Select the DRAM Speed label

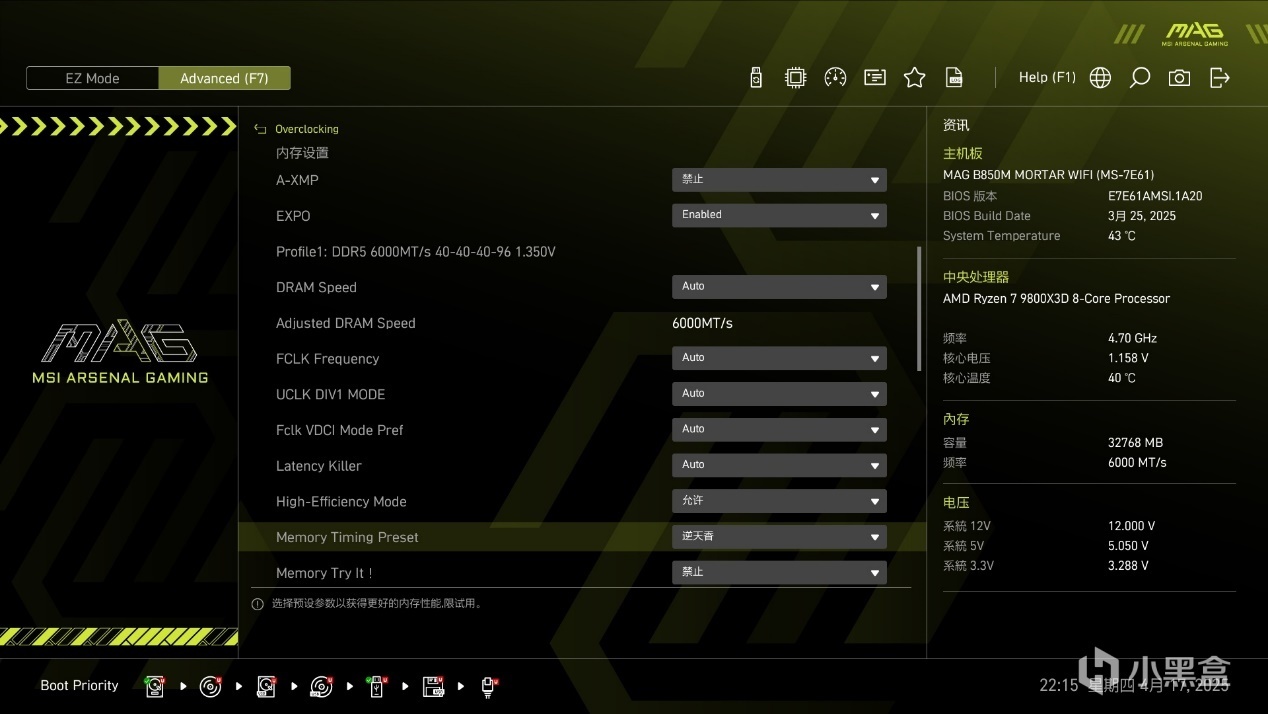(x=316, y=287)
